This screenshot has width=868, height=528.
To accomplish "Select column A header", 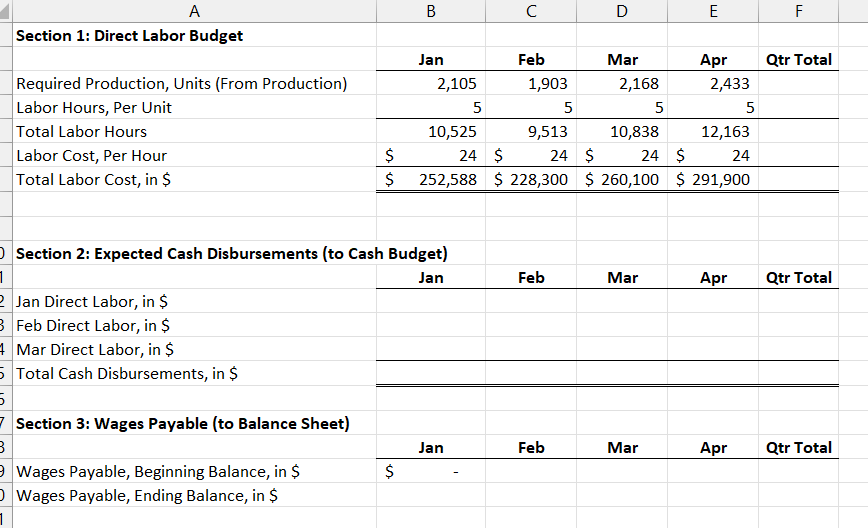I will [x=194, y=11].
